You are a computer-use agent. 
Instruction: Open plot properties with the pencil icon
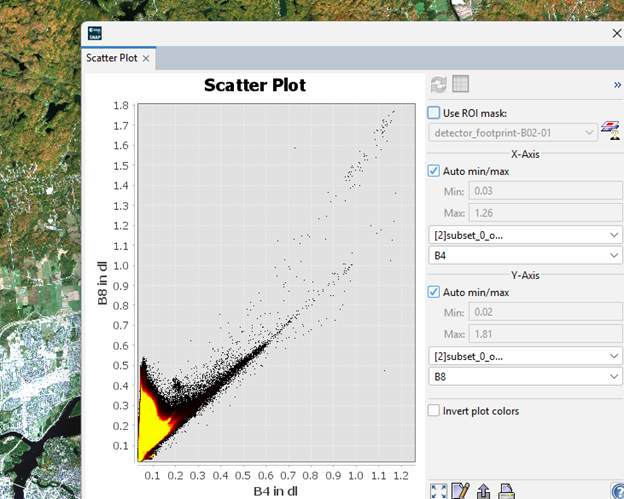click(461, 490)
